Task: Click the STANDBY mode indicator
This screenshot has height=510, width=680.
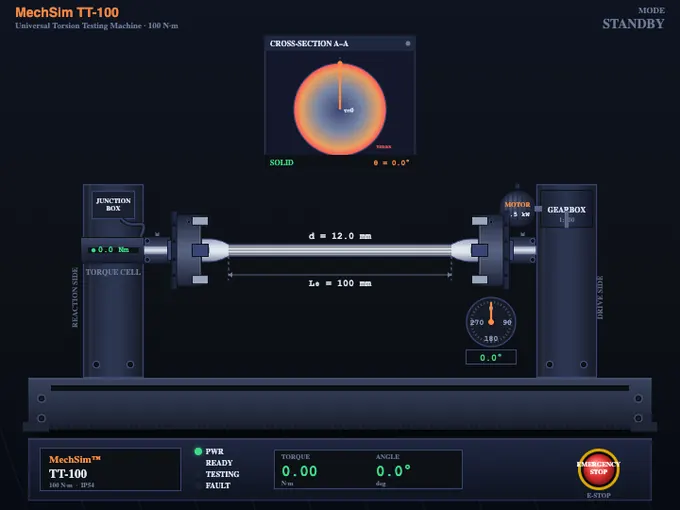Action: [633, 24]
